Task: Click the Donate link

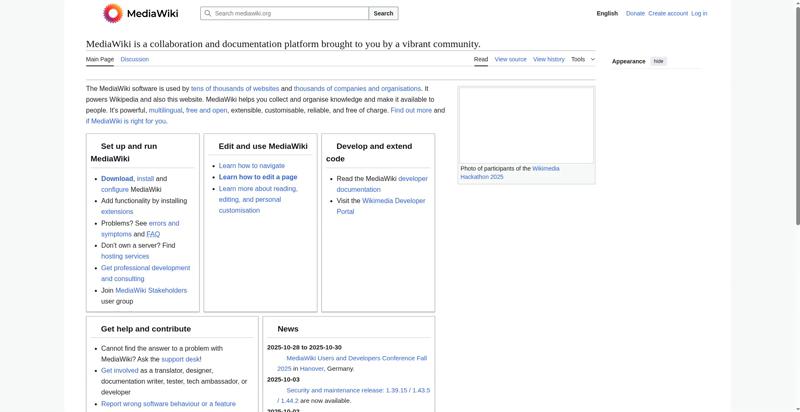Action: (635, 13)
